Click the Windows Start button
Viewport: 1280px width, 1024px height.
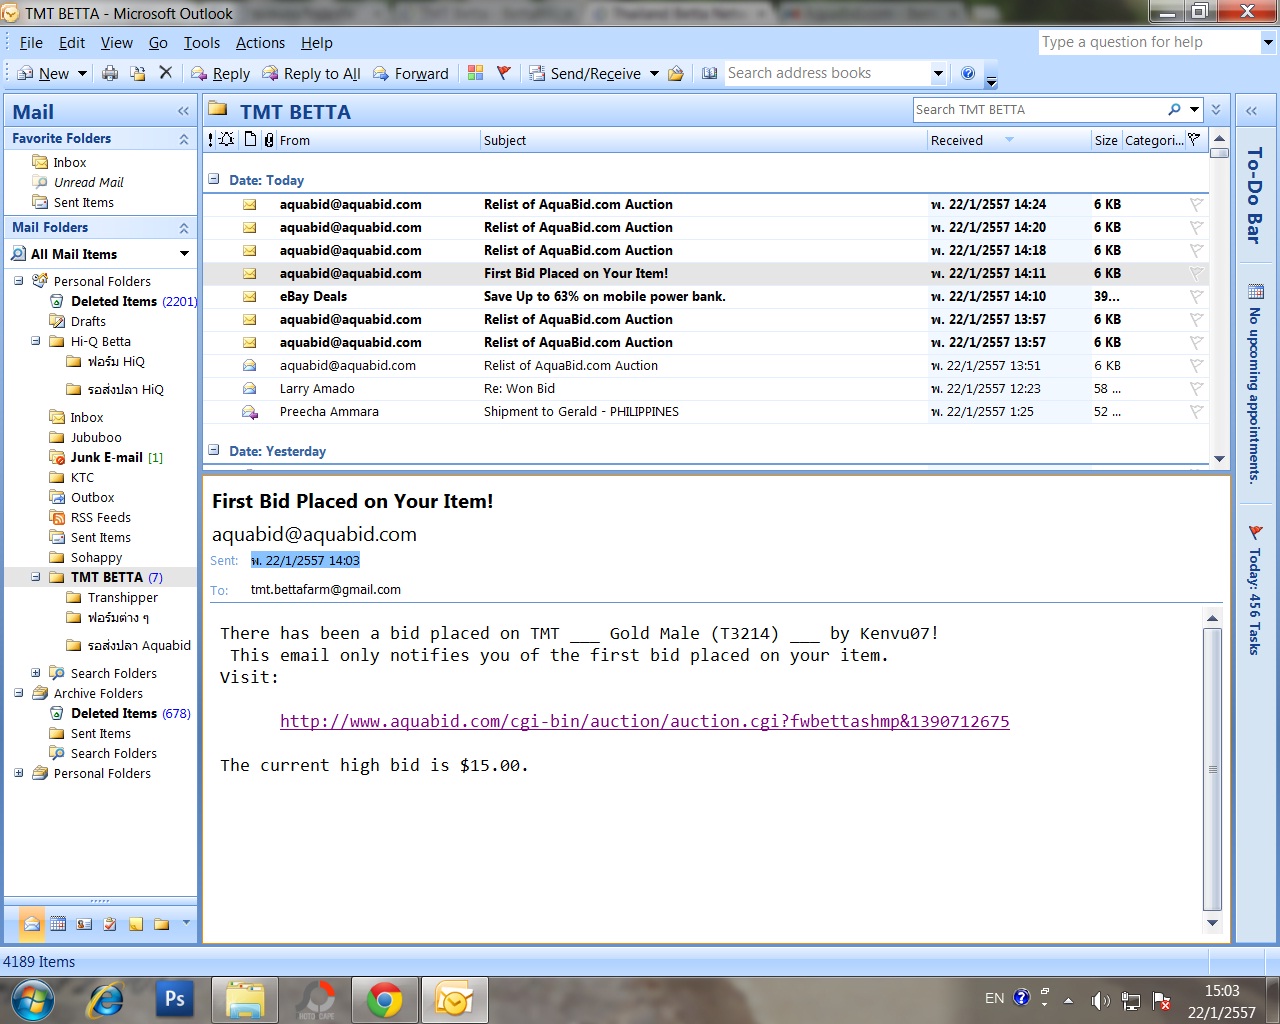coord(32,1000)
